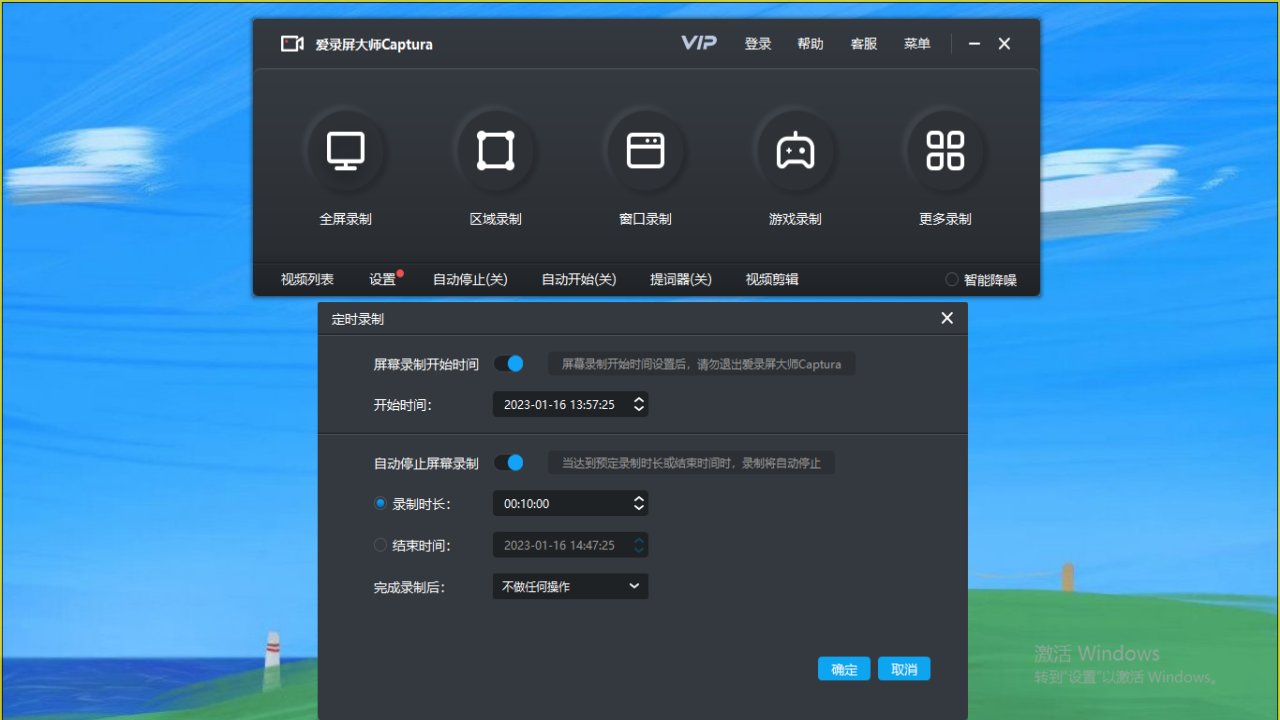Open the 菜单 menu
This screenshot has width=1280, height=720.
coord(916,43)
